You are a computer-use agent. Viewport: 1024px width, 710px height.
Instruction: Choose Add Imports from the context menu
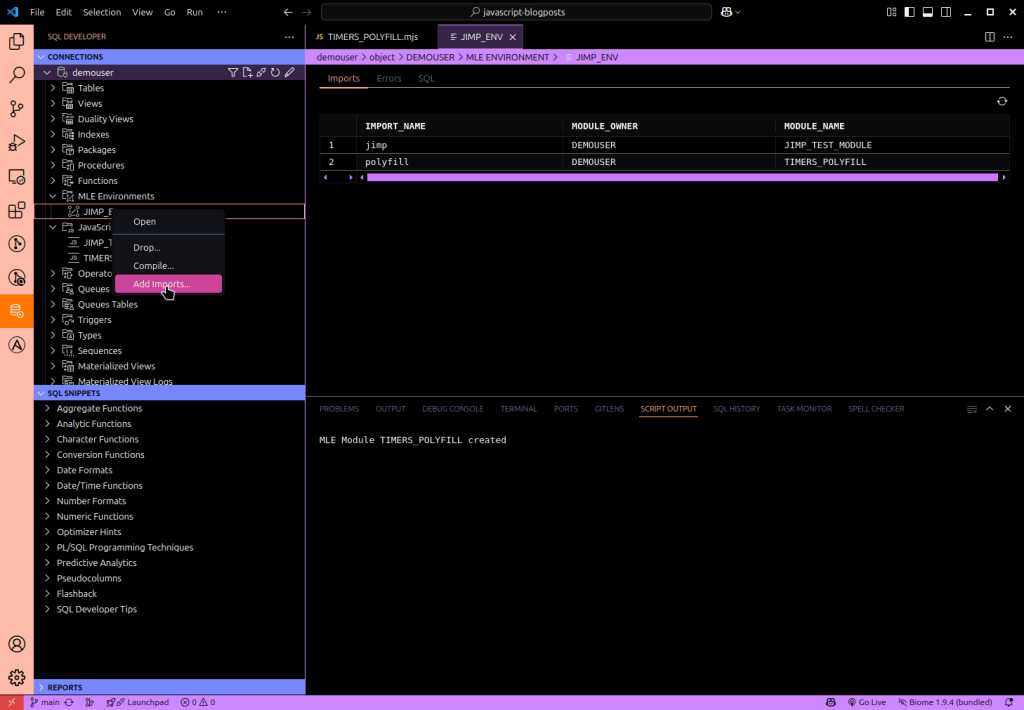click(161, 284)
